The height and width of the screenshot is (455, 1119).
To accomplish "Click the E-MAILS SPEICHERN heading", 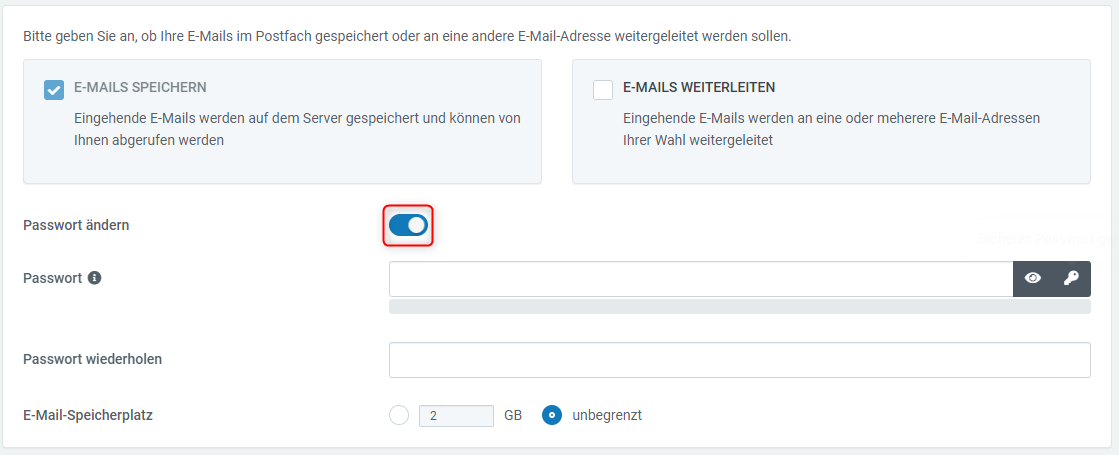I will (x=140, y=88).
